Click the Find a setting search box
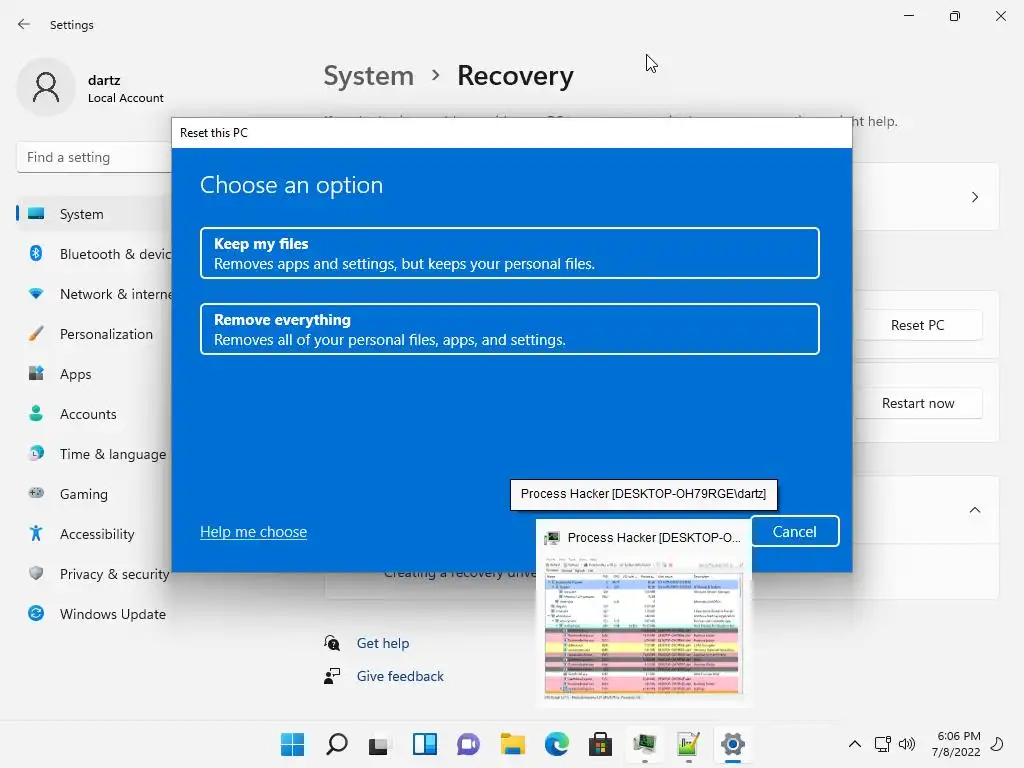This screenshot has height=768, width=1024. click(x=94, y=157)
